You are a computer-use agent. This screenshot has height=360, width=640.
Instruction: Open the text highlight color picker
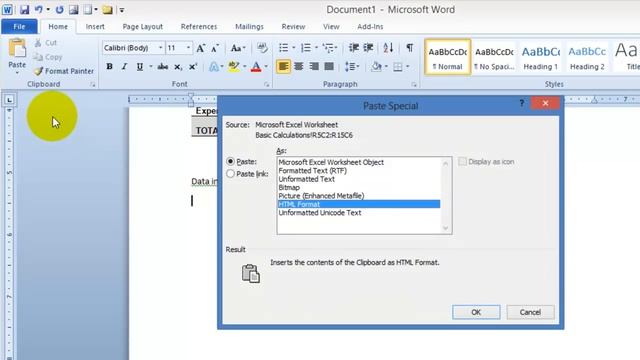(x=244, y=67)
